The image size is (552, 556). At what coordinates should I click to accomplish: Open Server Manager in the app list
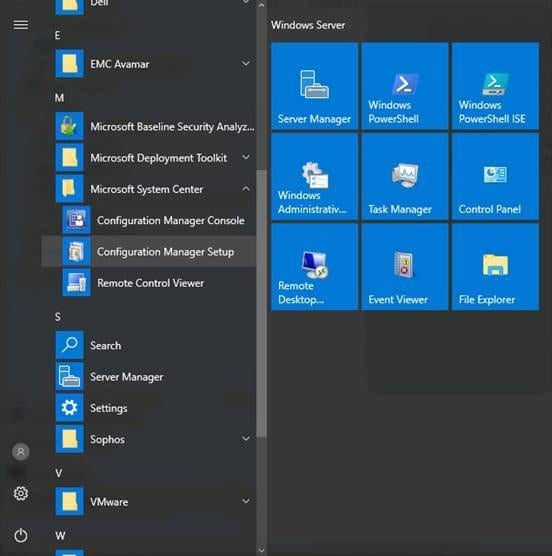[149, 377]
